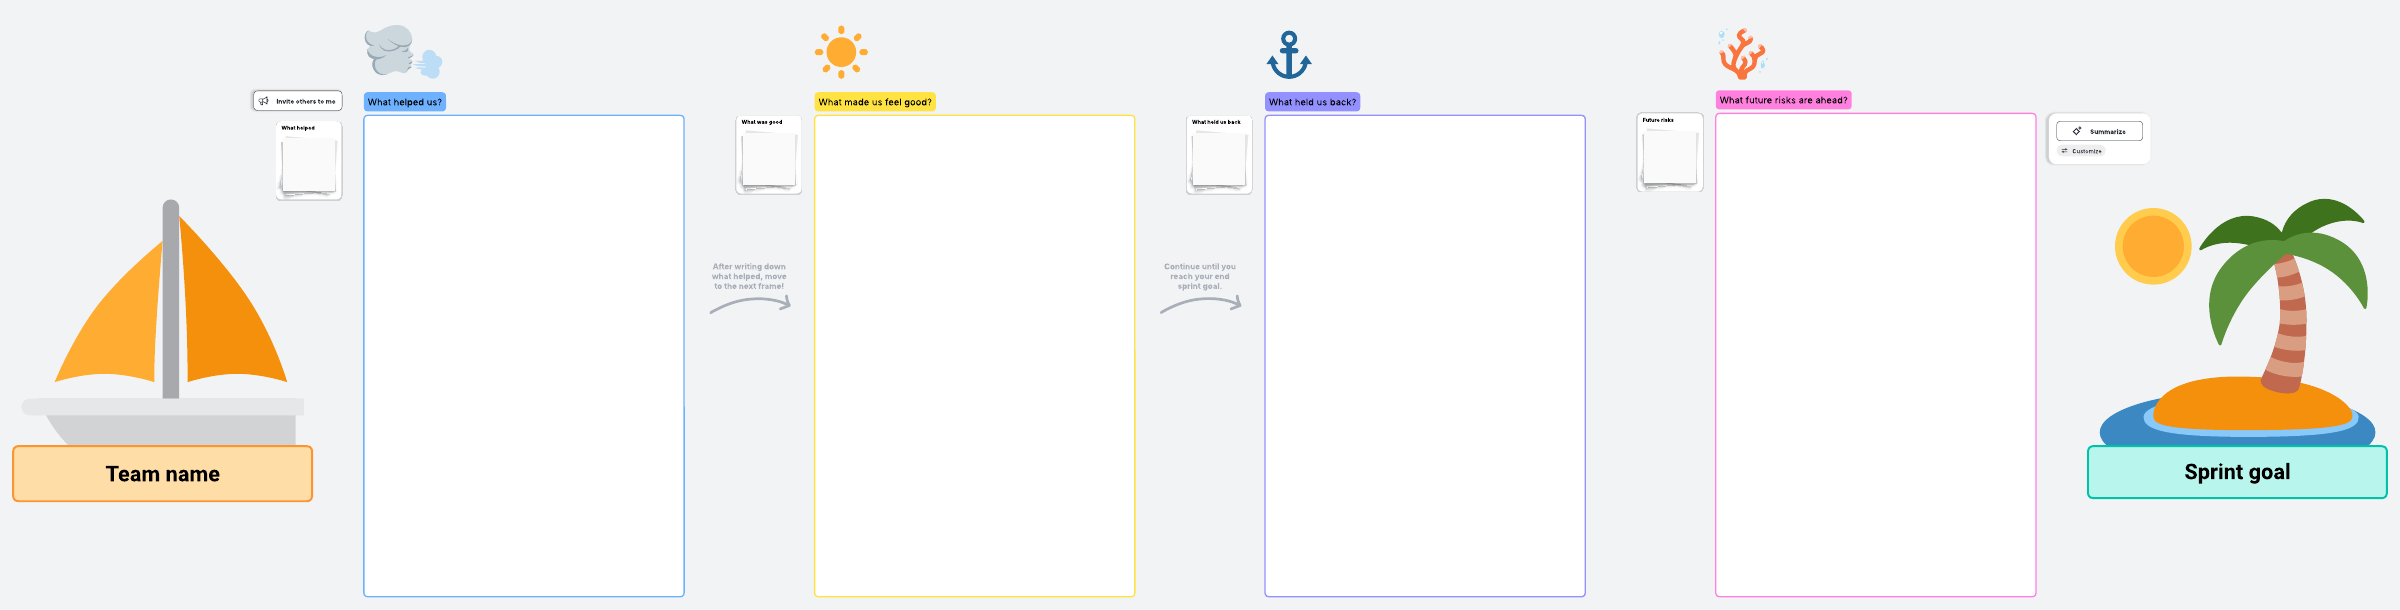Select the orange coral icon

1742,54
